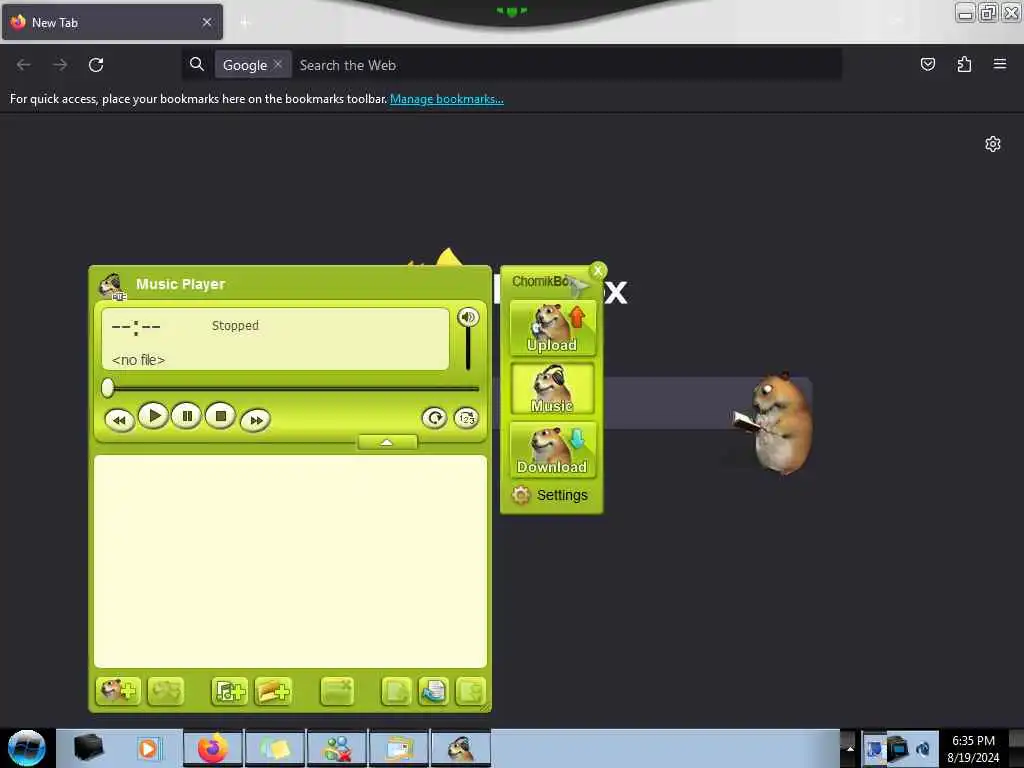Open a new tab with plus button
The width and height of the screenshot is (1024, 768).
[245, 23]
